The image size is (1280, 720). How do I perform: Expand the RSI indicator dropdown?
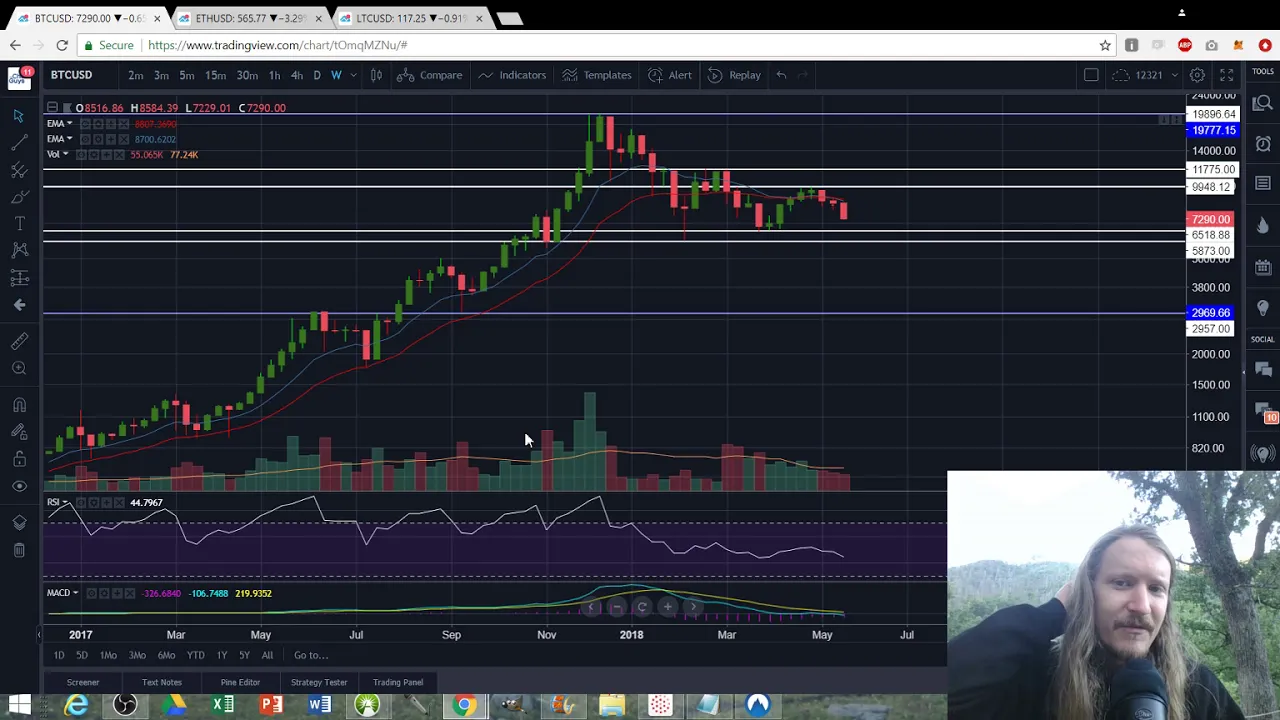pos(64,502)
